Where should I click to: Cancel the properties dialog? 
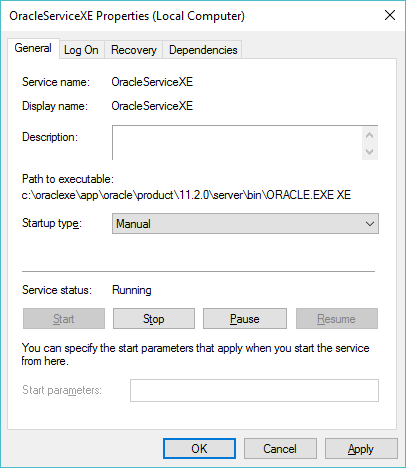pos(280,449)
